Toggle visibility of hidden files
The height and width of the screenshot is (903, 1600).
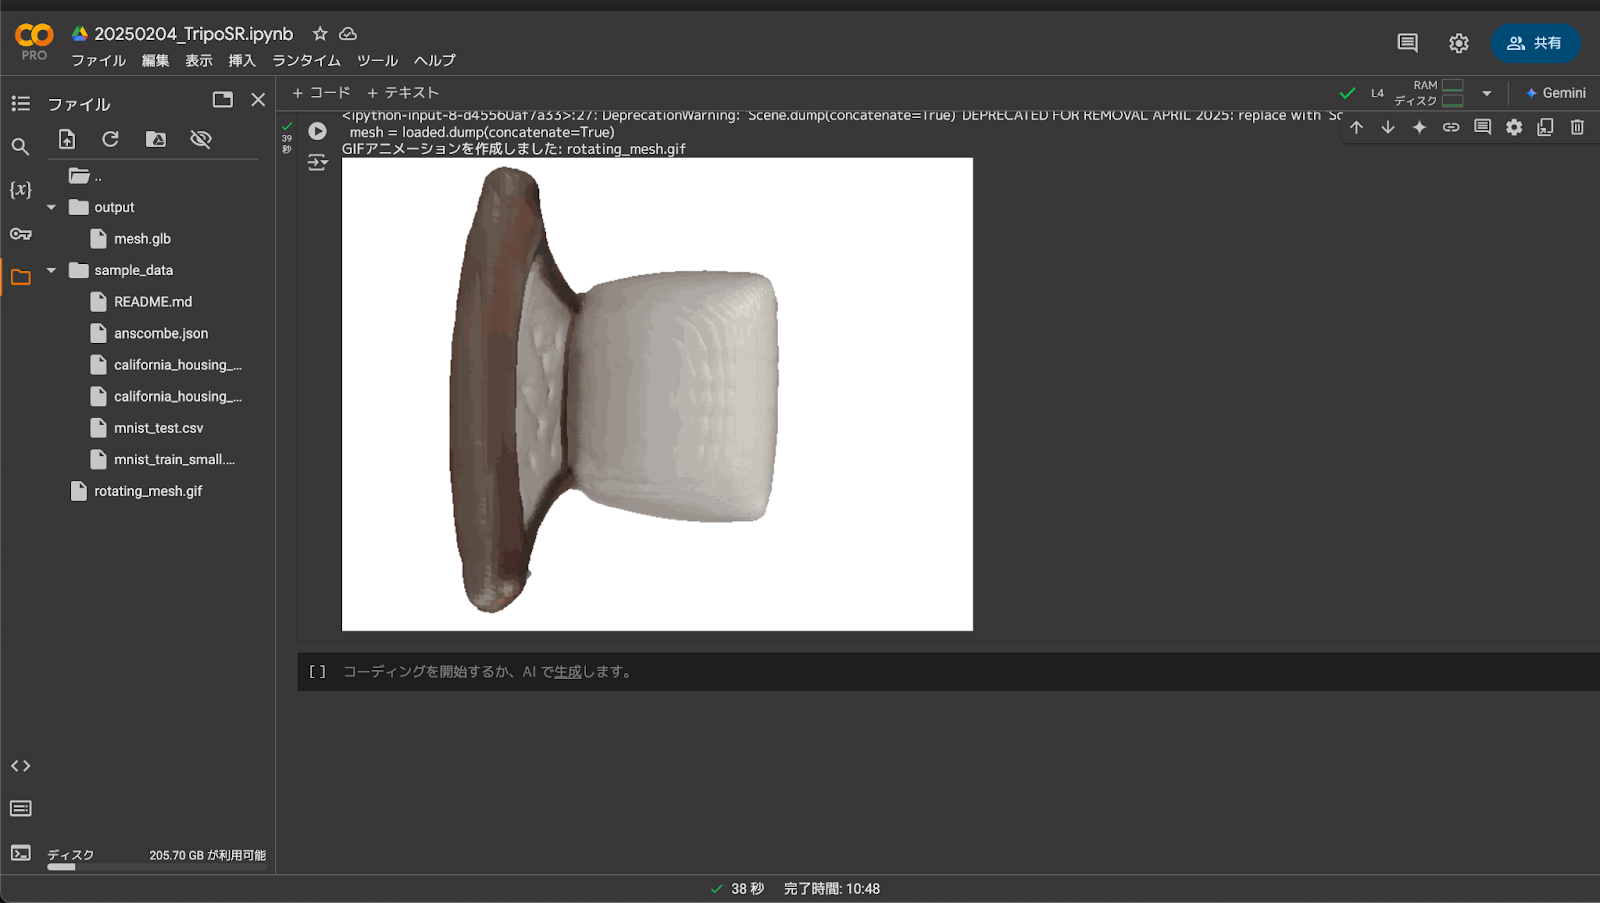(x=200, y=139)
